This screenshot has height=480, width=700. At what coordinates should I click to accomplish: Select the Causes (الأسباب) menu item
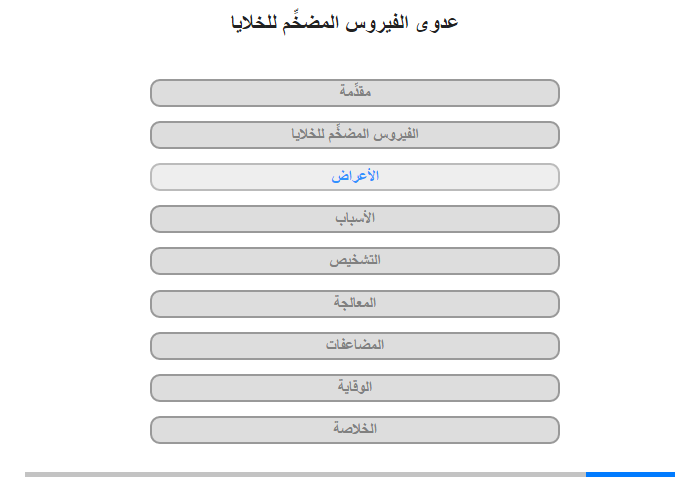(354, 219)
